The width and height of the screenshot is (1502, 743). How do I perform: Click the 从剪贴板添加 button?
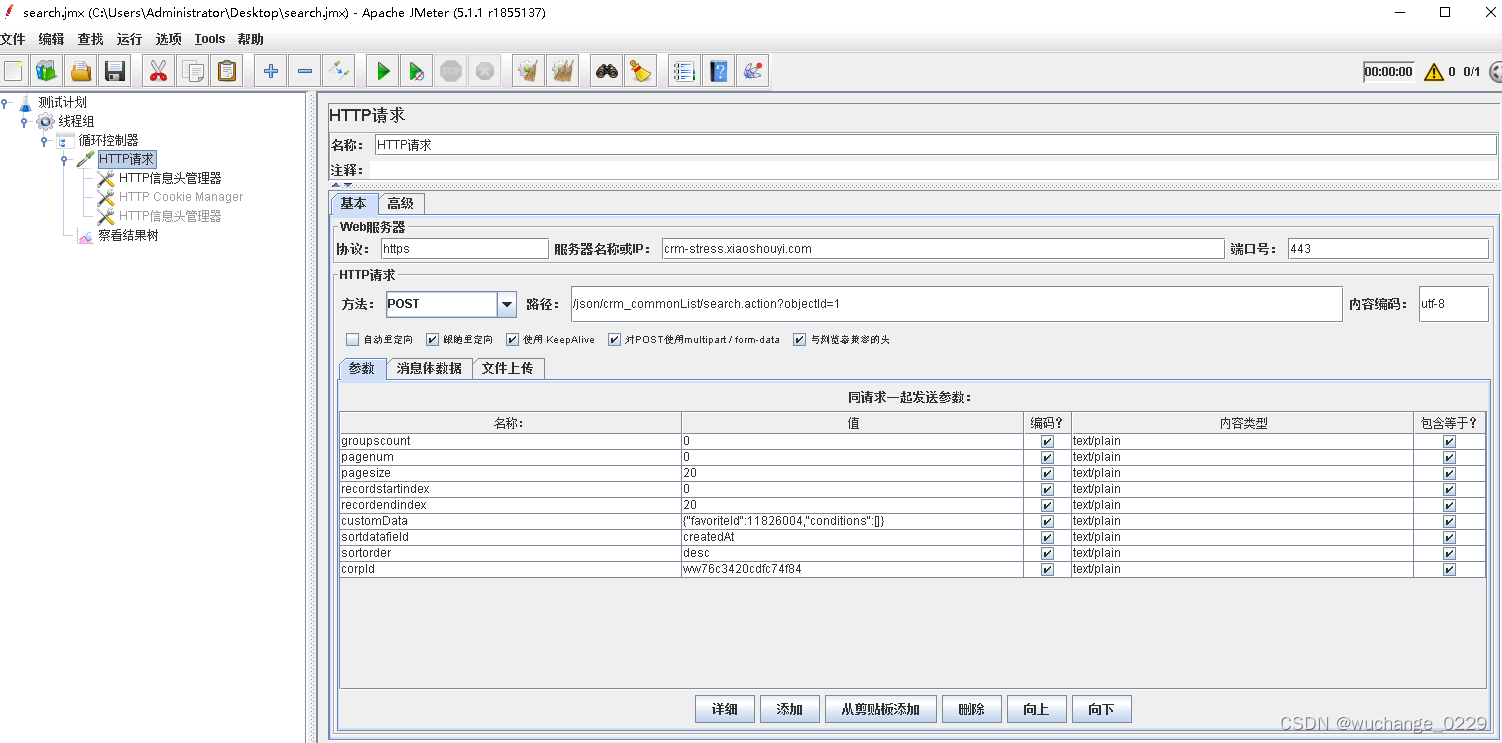880,708
